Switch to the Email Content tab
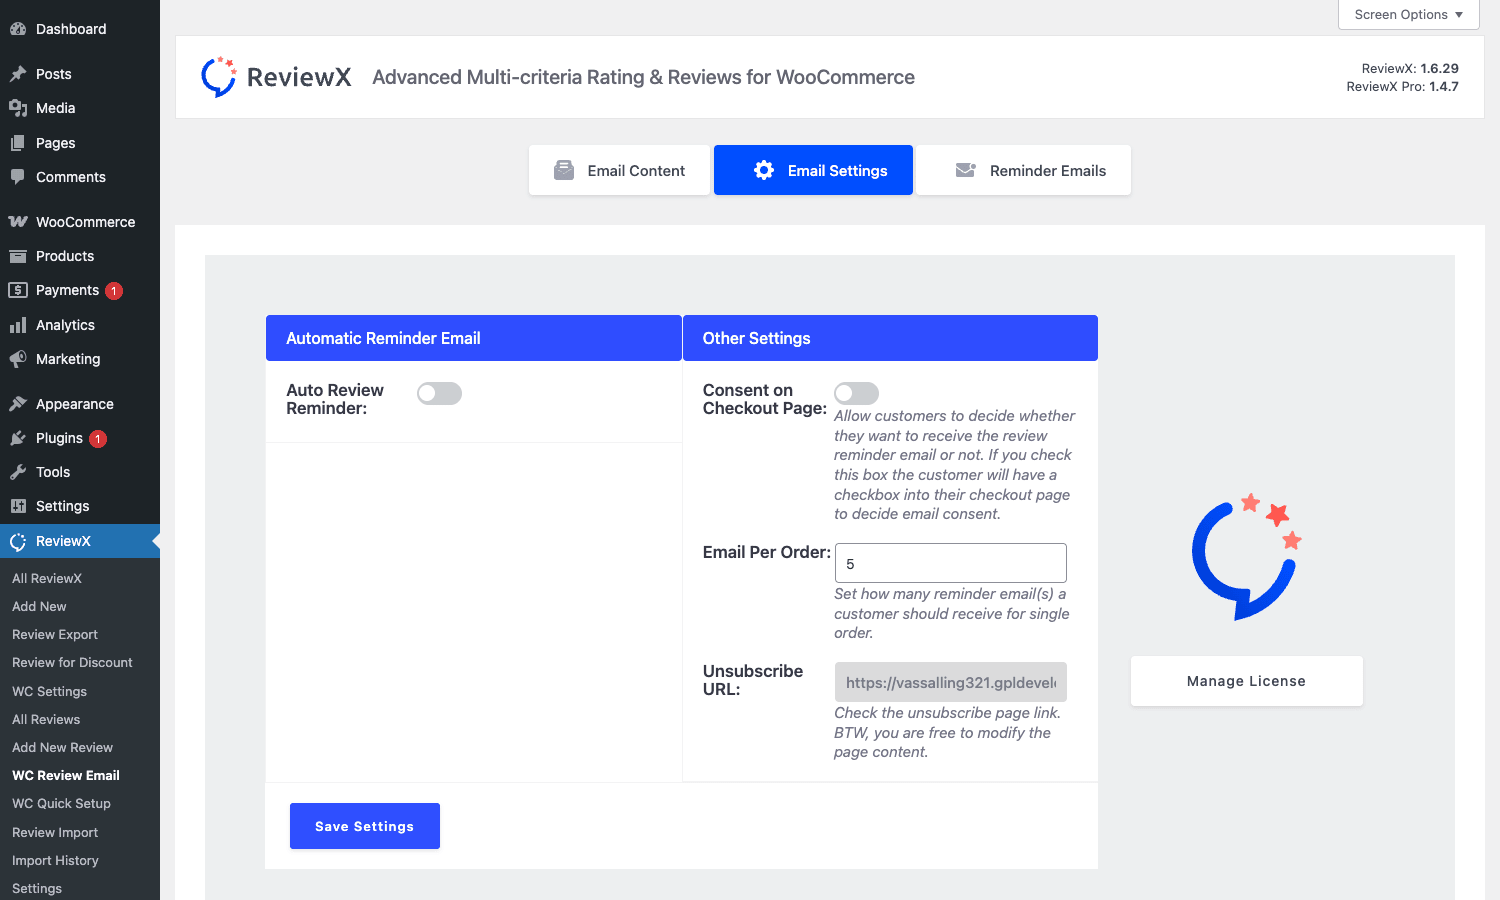The width and height of the screenshot is (1500, 900). (619, 170)
